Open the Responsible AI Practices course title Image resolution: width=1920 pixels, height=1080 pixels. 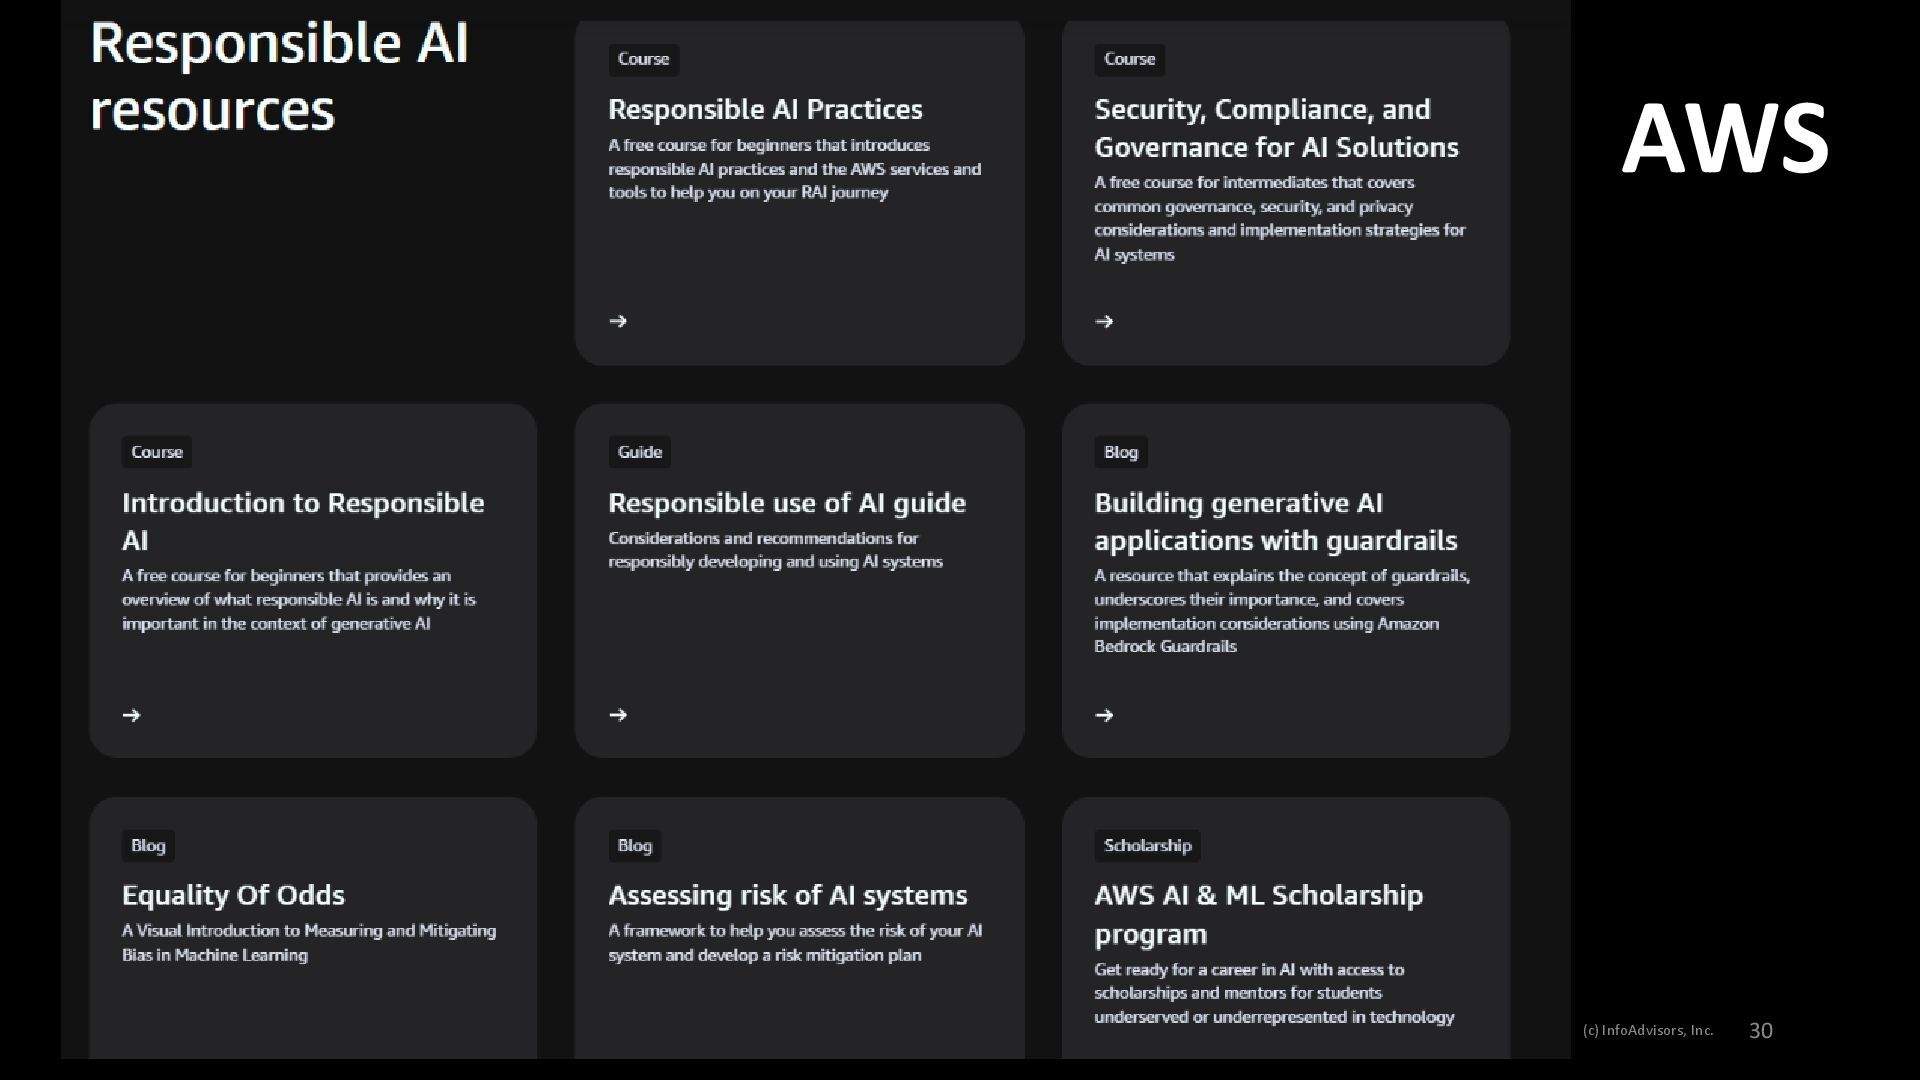765,109
